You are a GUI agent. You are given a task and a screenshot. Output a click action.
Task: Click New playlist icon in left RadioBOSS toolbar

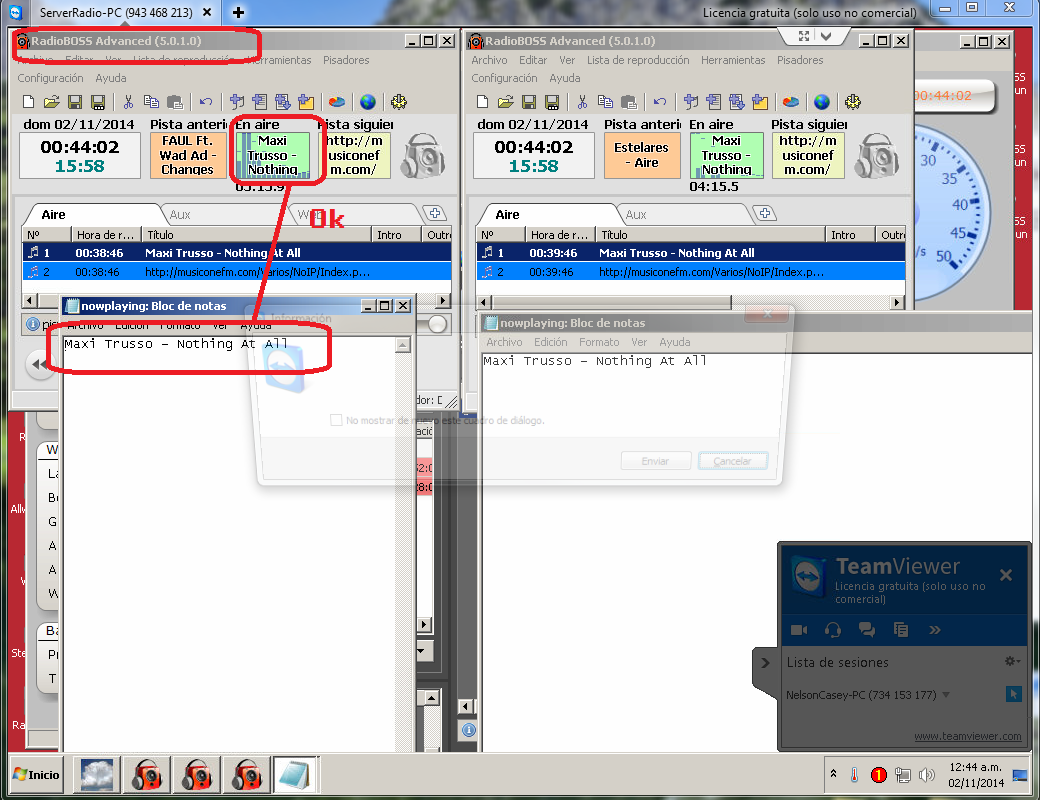(x=29, y=101)
